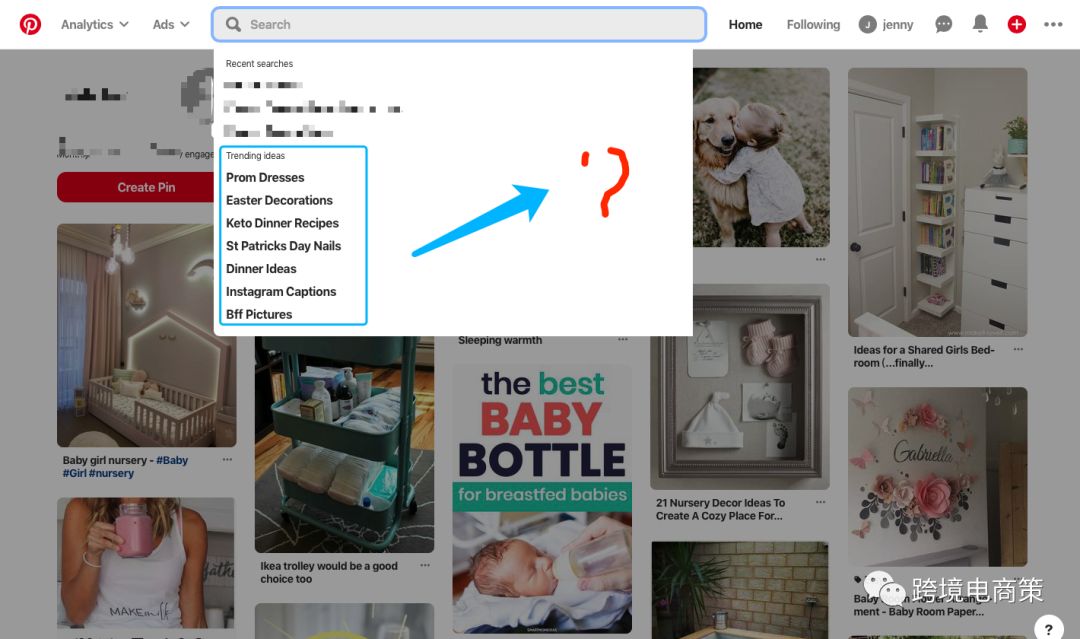The image size is (1080, 639).
Task: Open the Gabriella paper flowers pin image
Action: [x=937, y=476]
